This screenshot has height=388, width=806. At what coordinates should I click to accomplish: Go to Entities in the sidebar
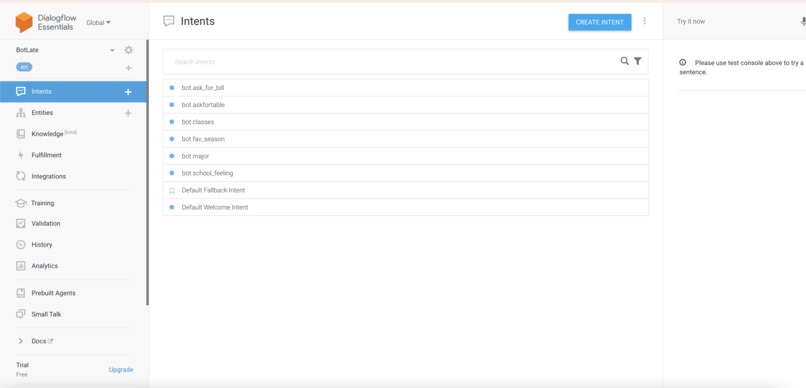pyautogui.click(x=42, y=113)
